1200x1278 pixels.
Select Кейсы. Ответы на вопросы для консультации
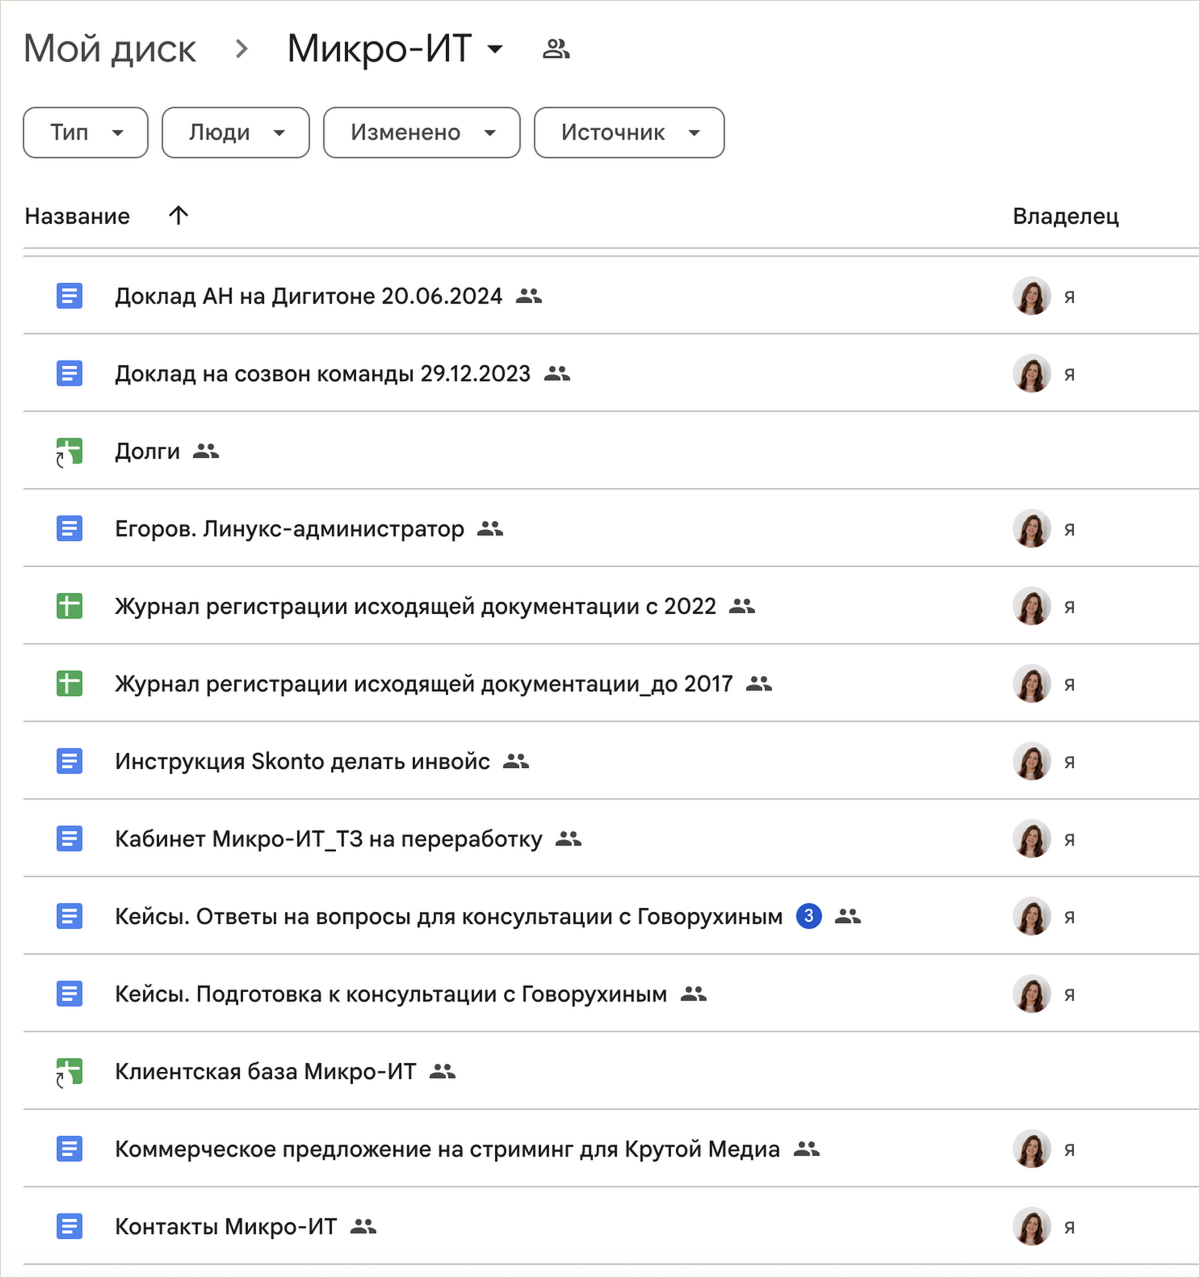pos(448,916)
